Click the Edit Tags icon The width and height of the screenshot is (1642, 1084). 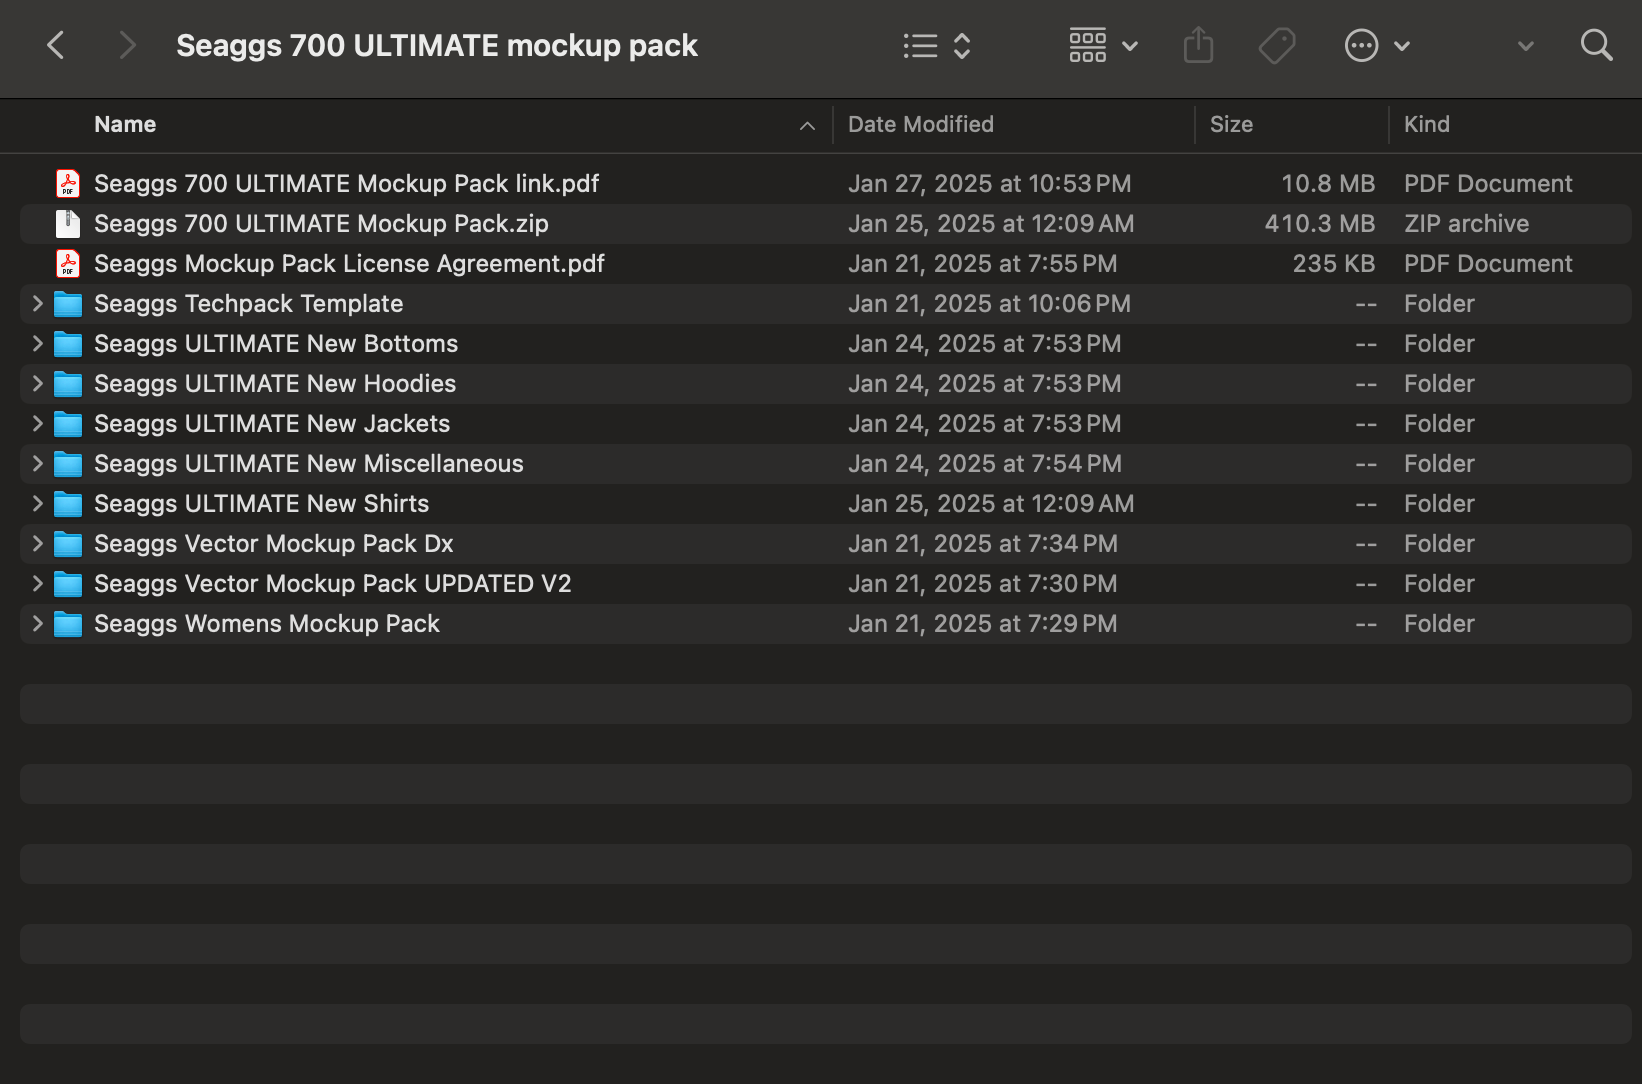pos(1277,45)
